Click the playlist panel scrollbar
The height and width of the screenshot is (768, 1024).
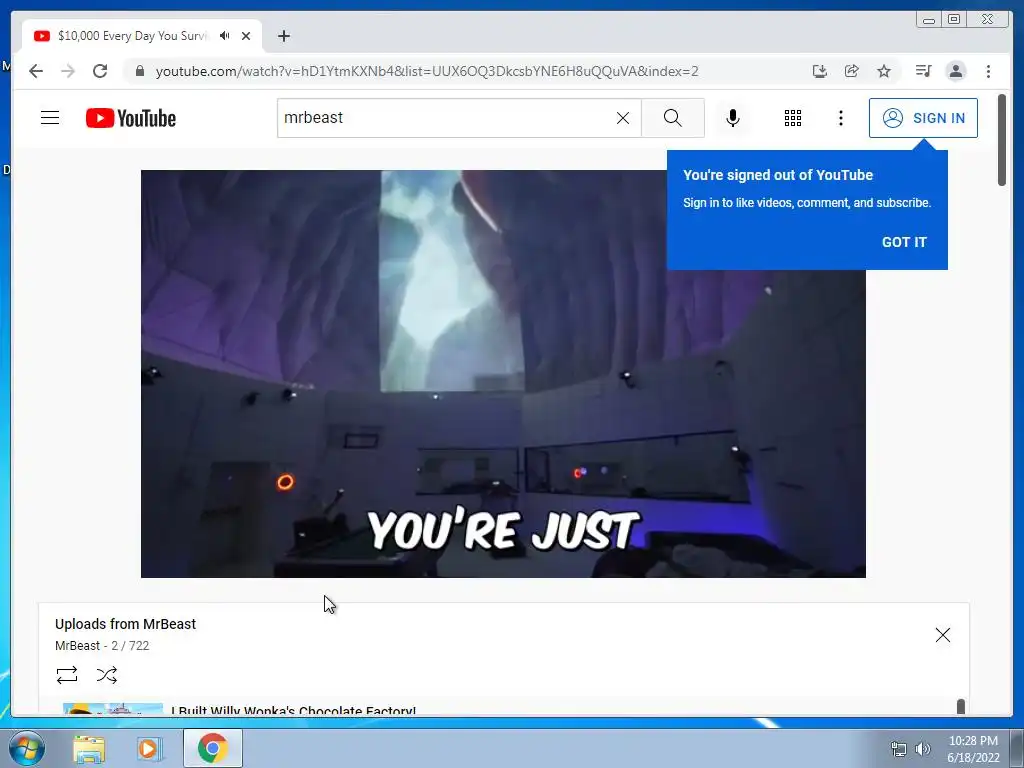(x=961, y=707)
